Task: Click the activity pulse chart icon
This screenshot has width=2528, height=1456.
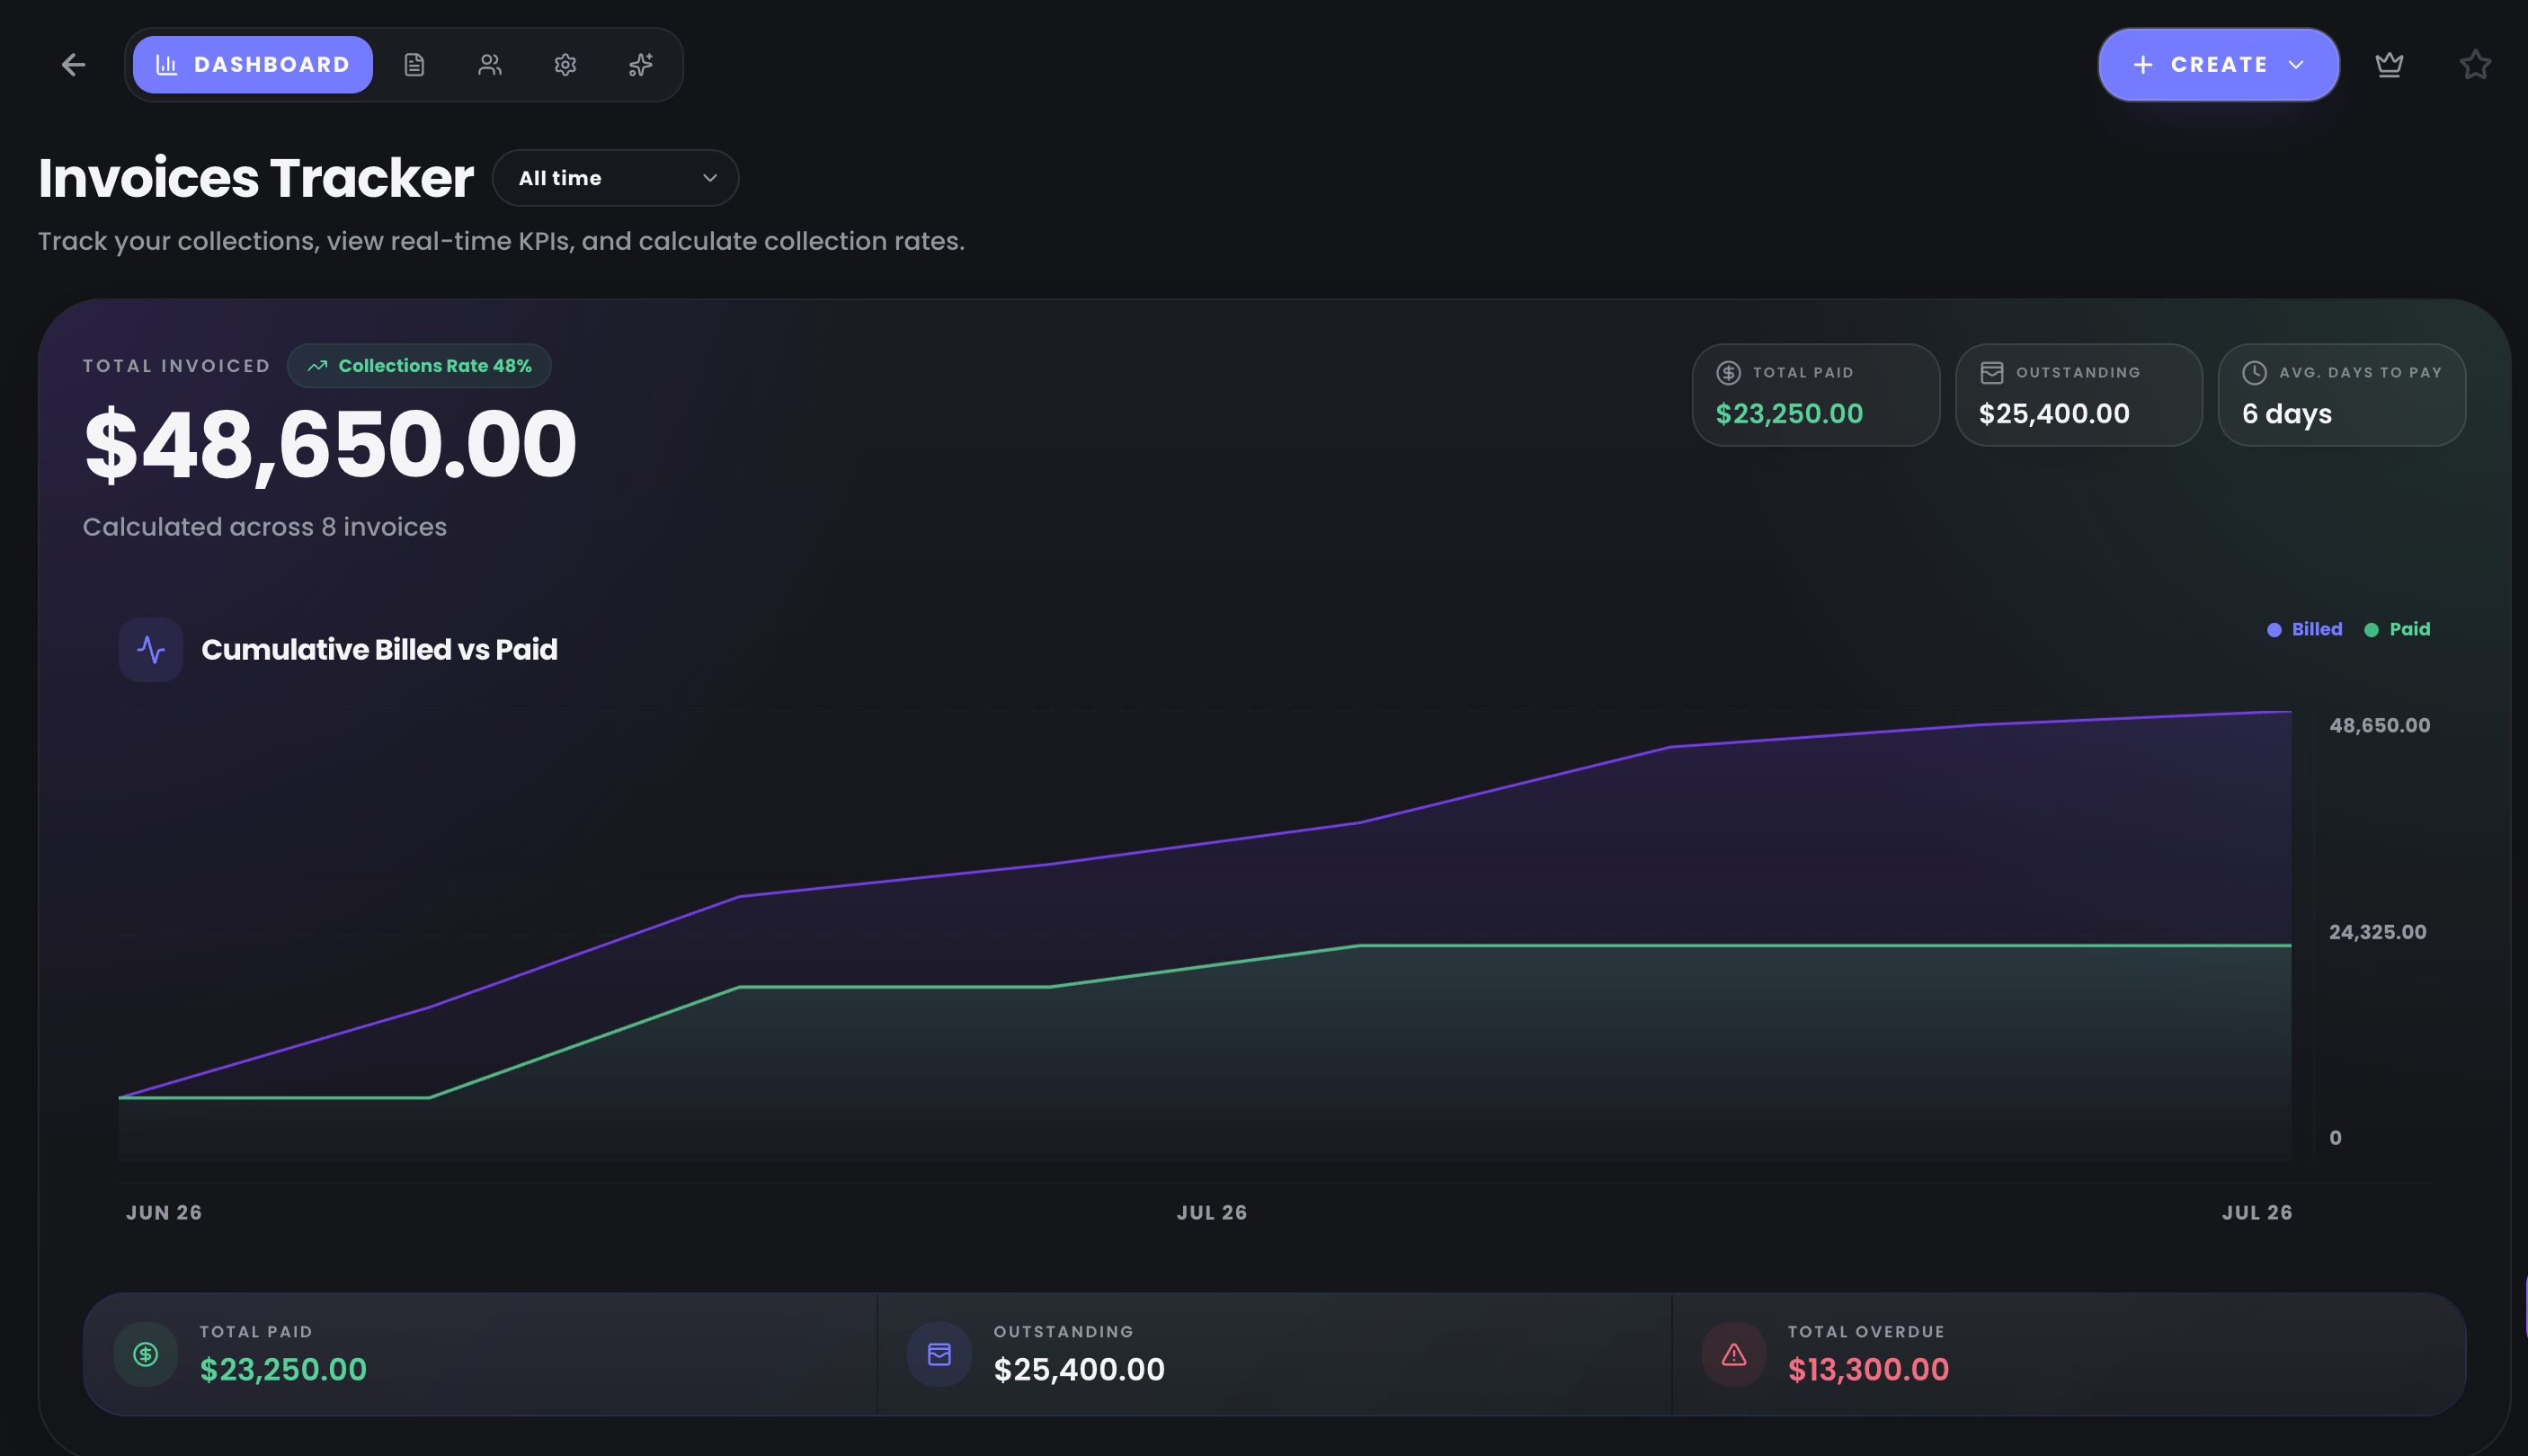Action: click(151, 650)
